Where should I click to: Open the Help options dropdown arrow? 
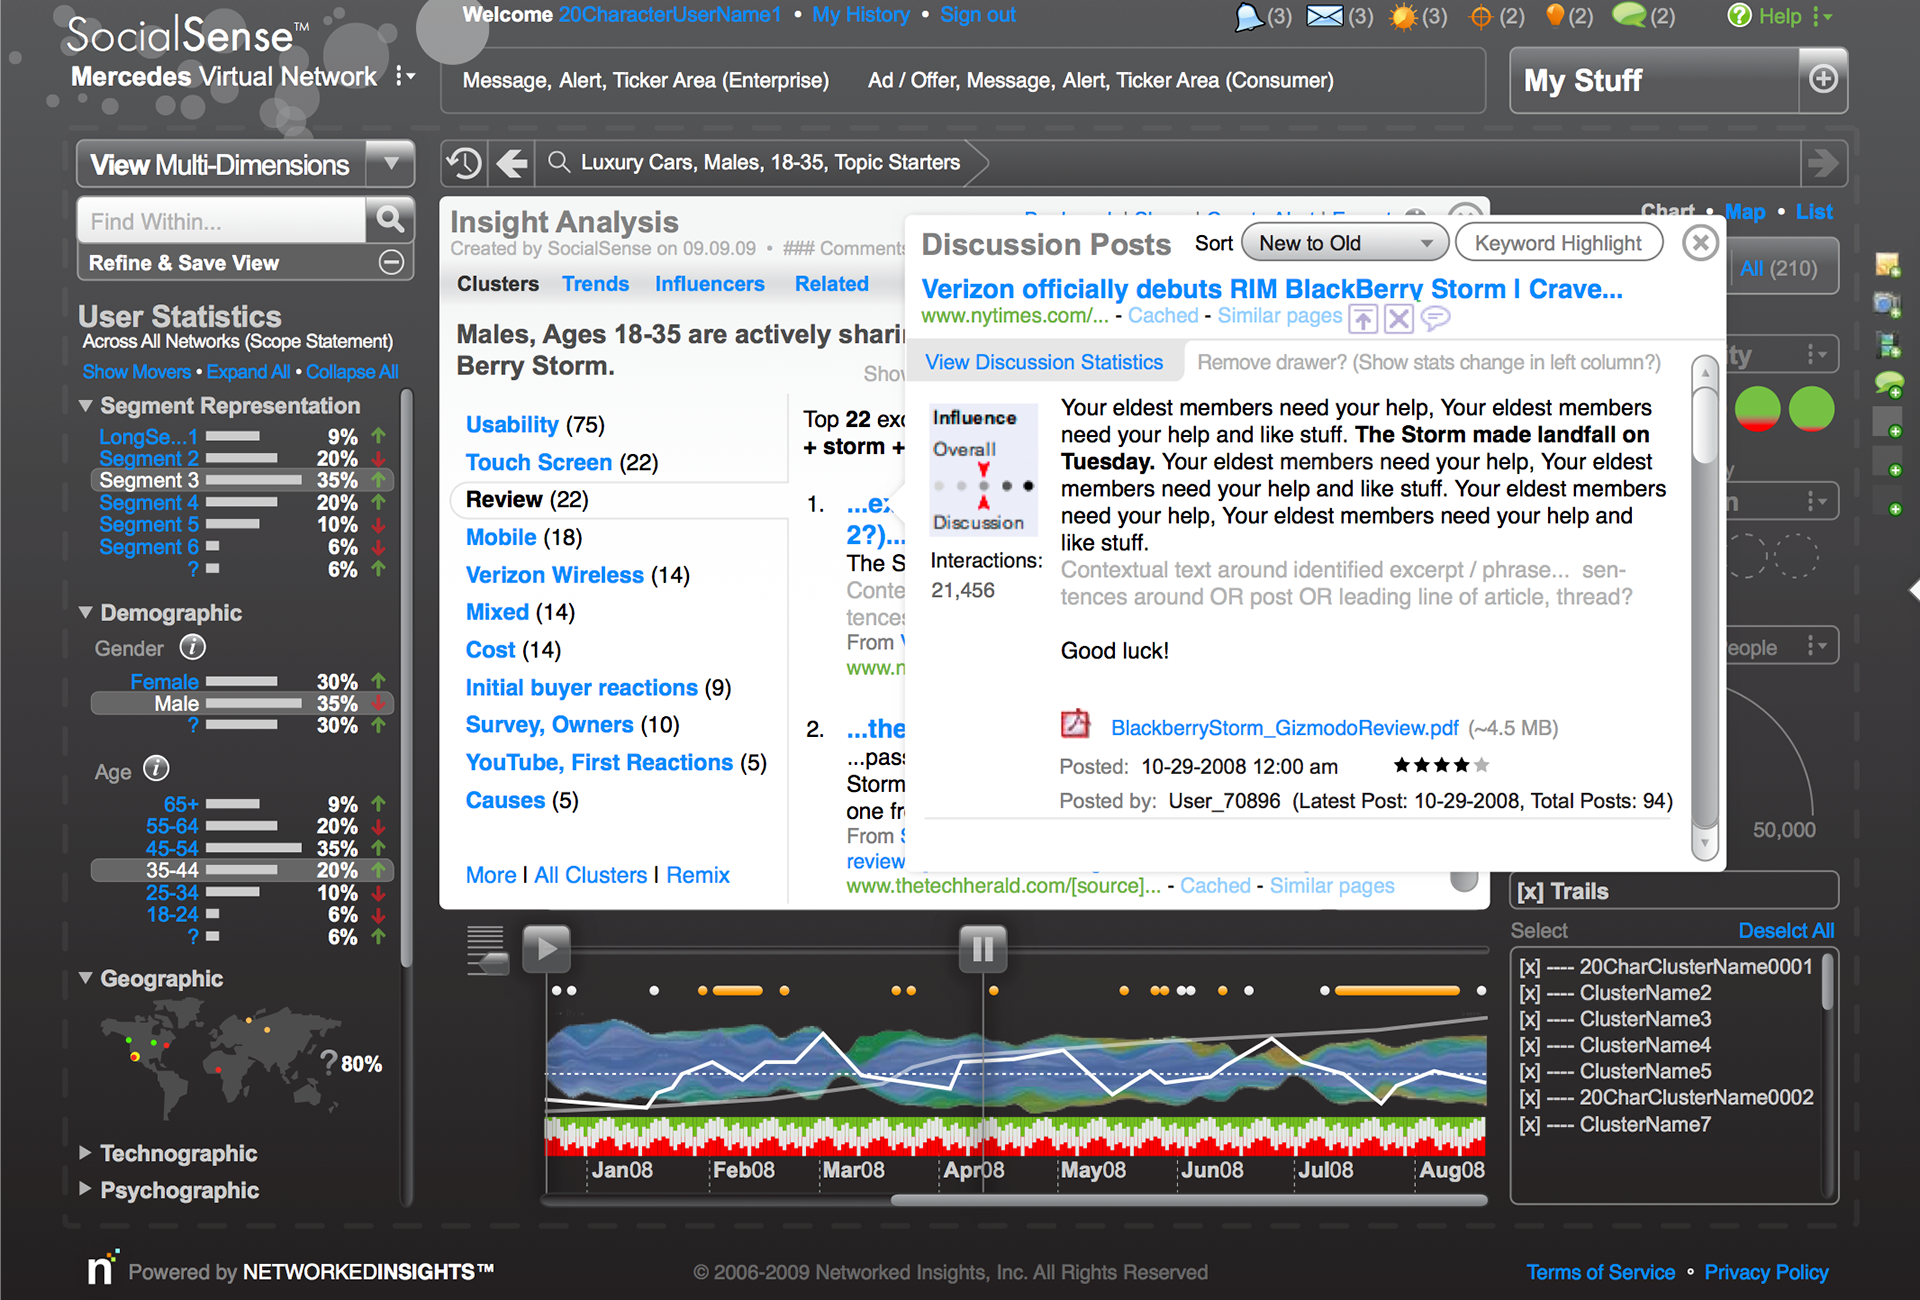(1822, 16)
